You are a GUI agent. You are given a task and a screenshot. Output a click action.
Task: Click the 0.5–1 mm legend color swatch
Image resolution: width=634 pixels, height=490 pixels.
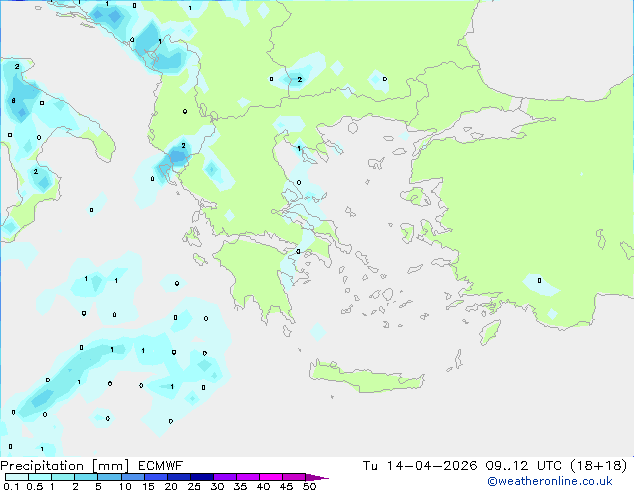click(40, 477)
